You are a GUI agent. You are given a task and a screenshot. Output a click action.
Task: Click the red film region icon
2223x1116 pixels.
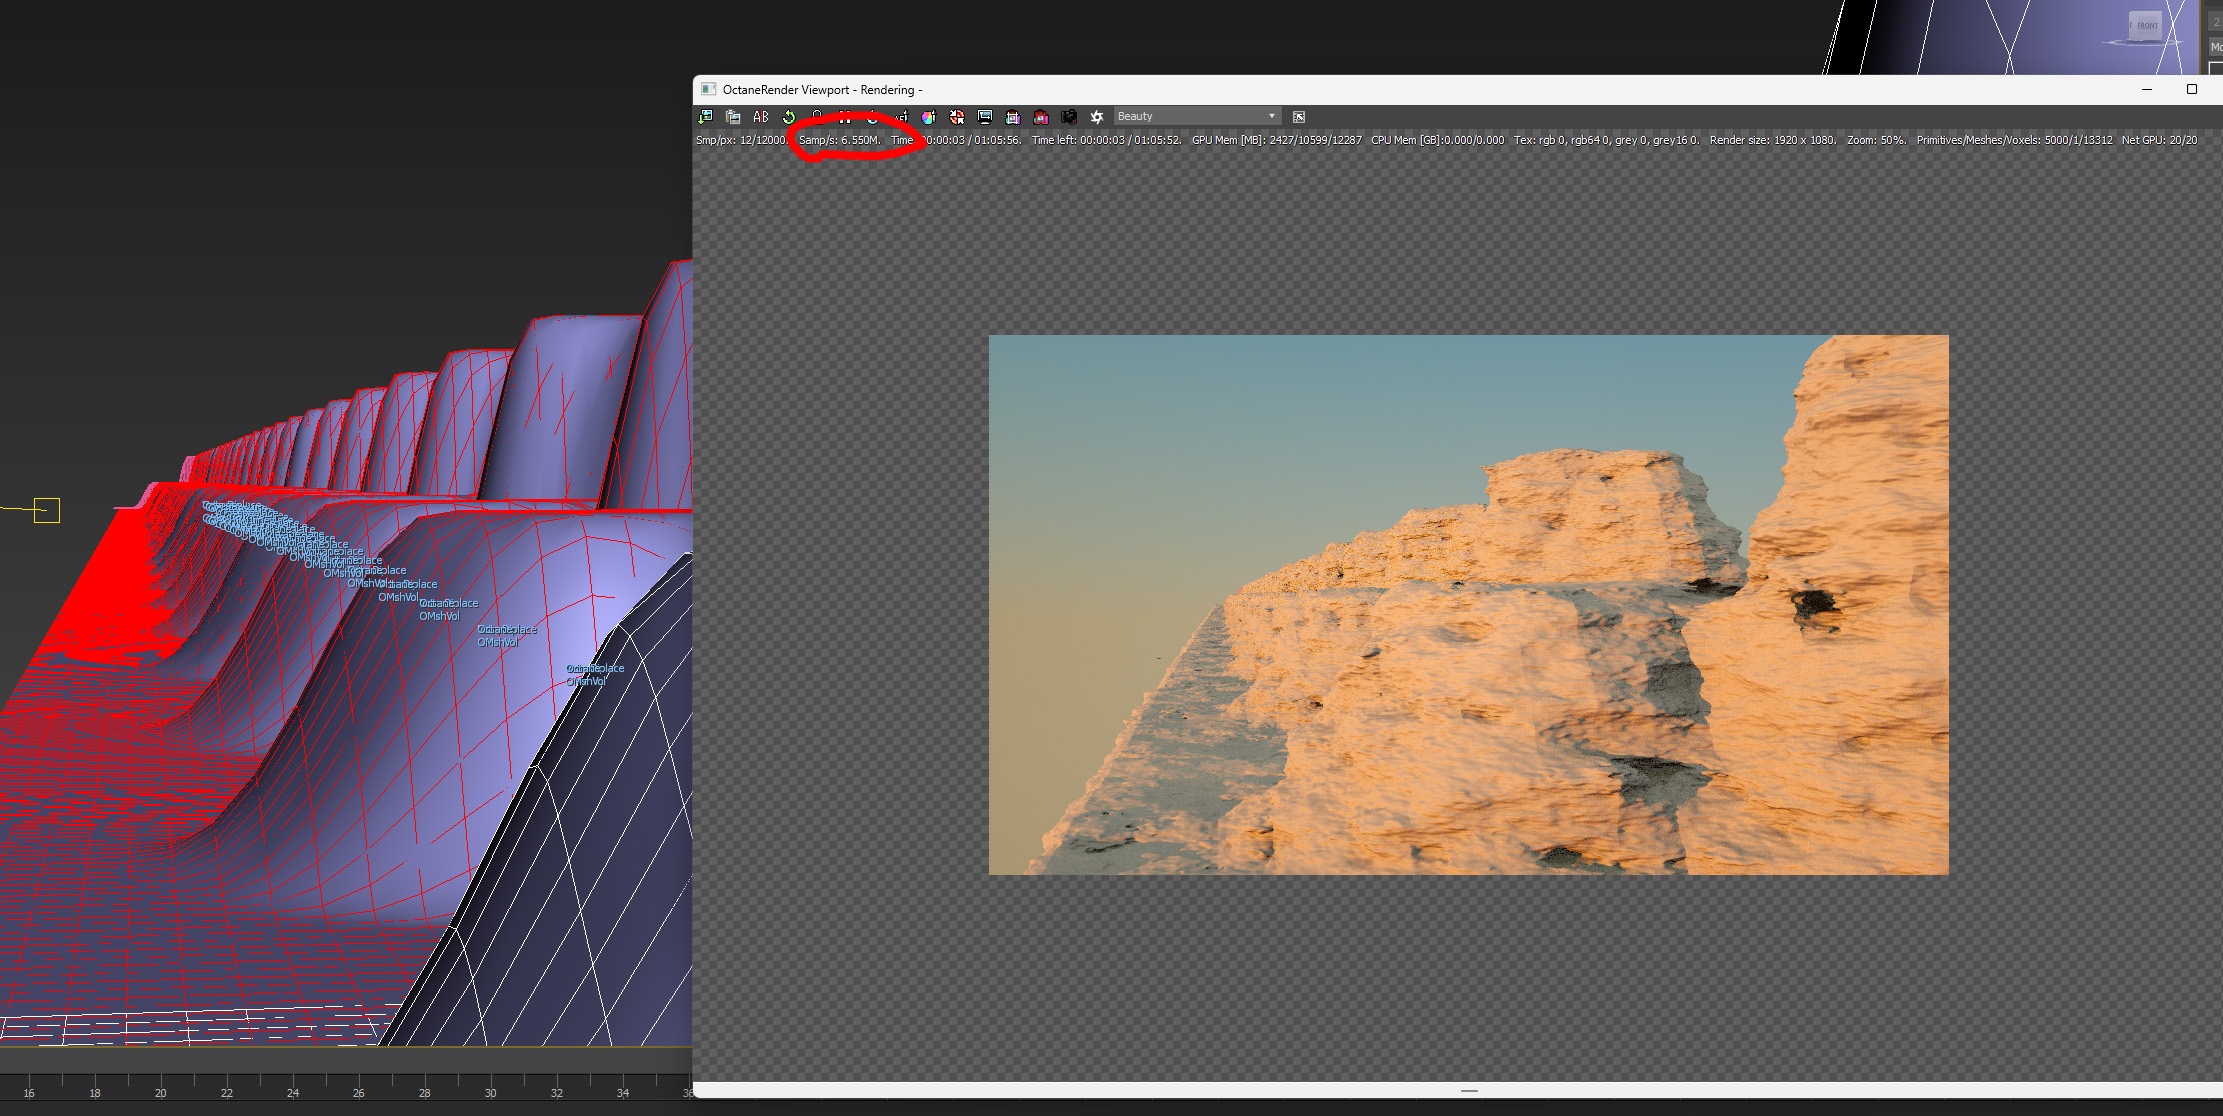(x=1041, y=117)
